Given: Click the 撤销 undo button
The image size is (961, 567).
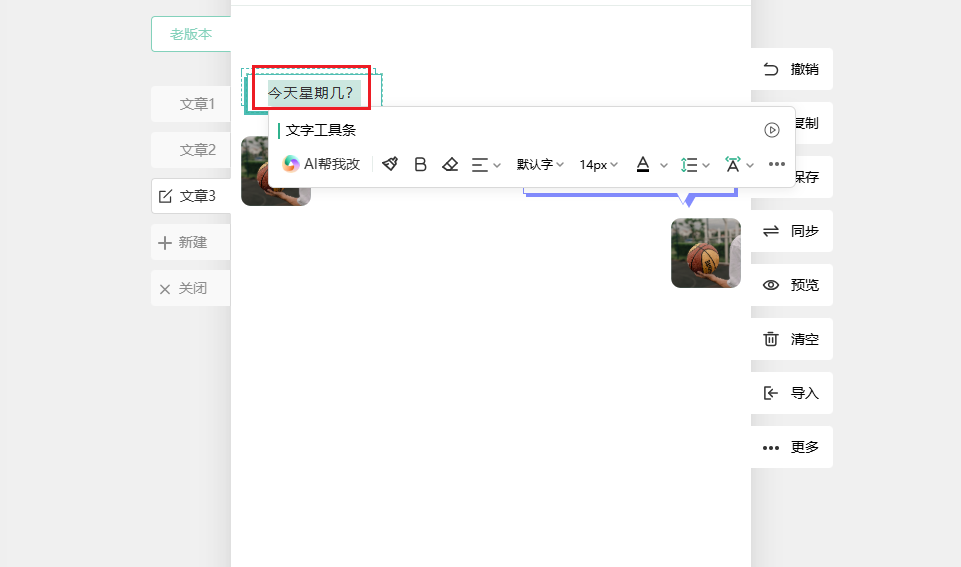Looking at the screenshot, I should [x=792, y=69].
